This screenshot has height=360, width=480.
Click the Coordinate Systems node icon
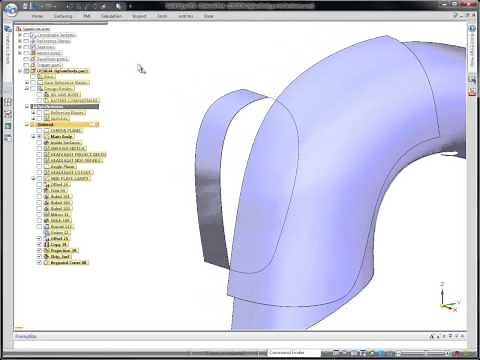click(33, 35)
